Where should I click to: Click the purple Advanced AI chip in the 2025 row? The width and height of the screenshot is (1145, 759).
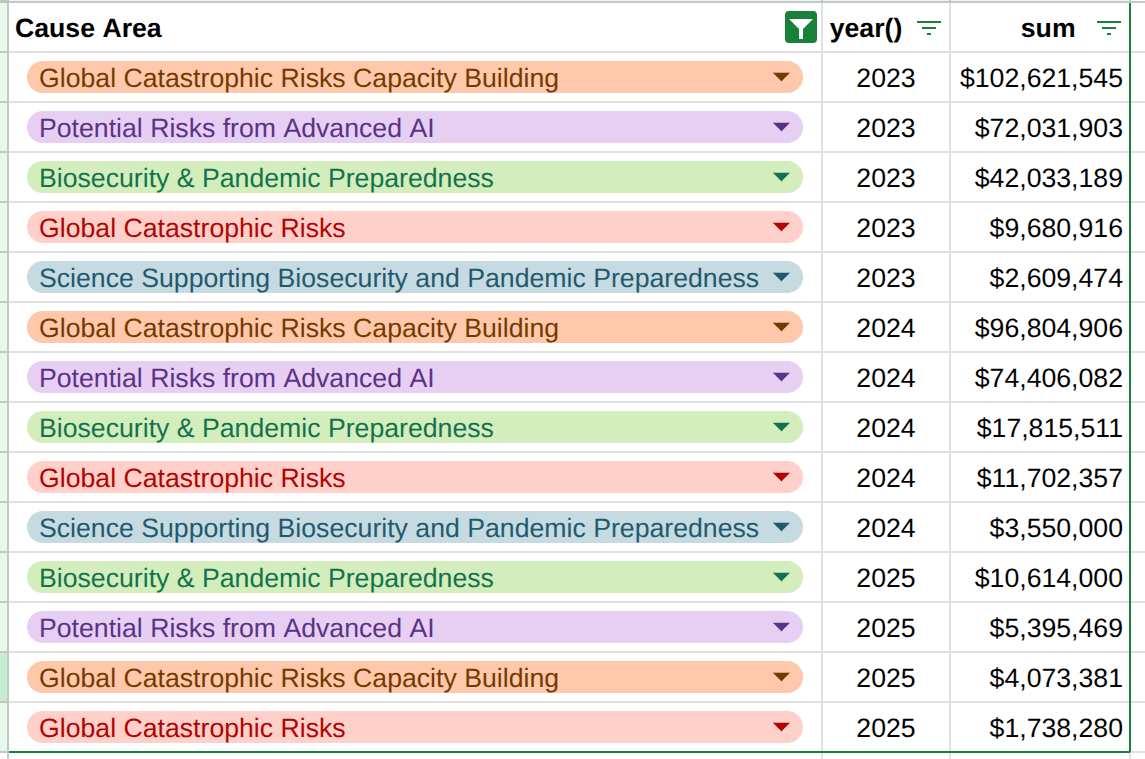tap(237, 628)
